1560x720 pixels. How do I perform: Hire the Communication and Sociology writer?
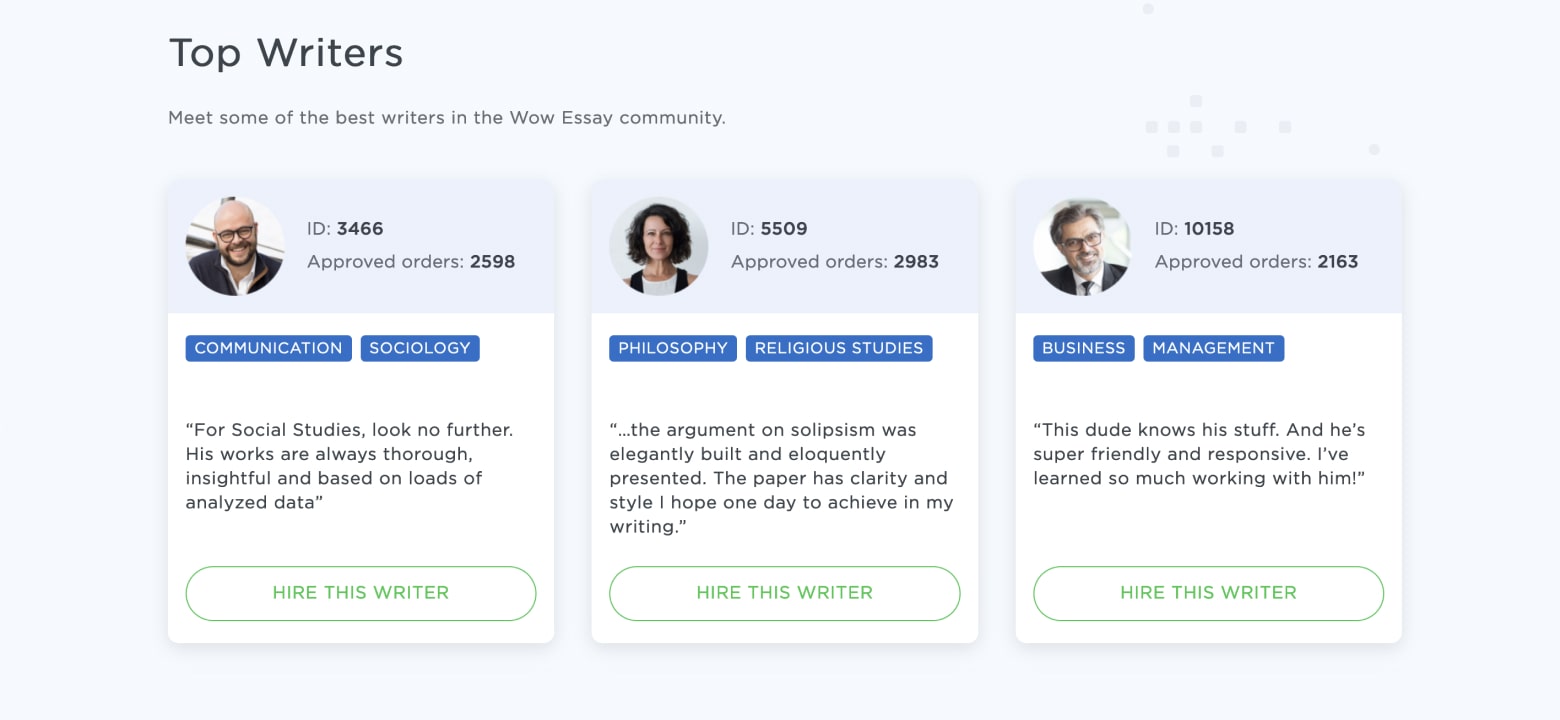361,593
